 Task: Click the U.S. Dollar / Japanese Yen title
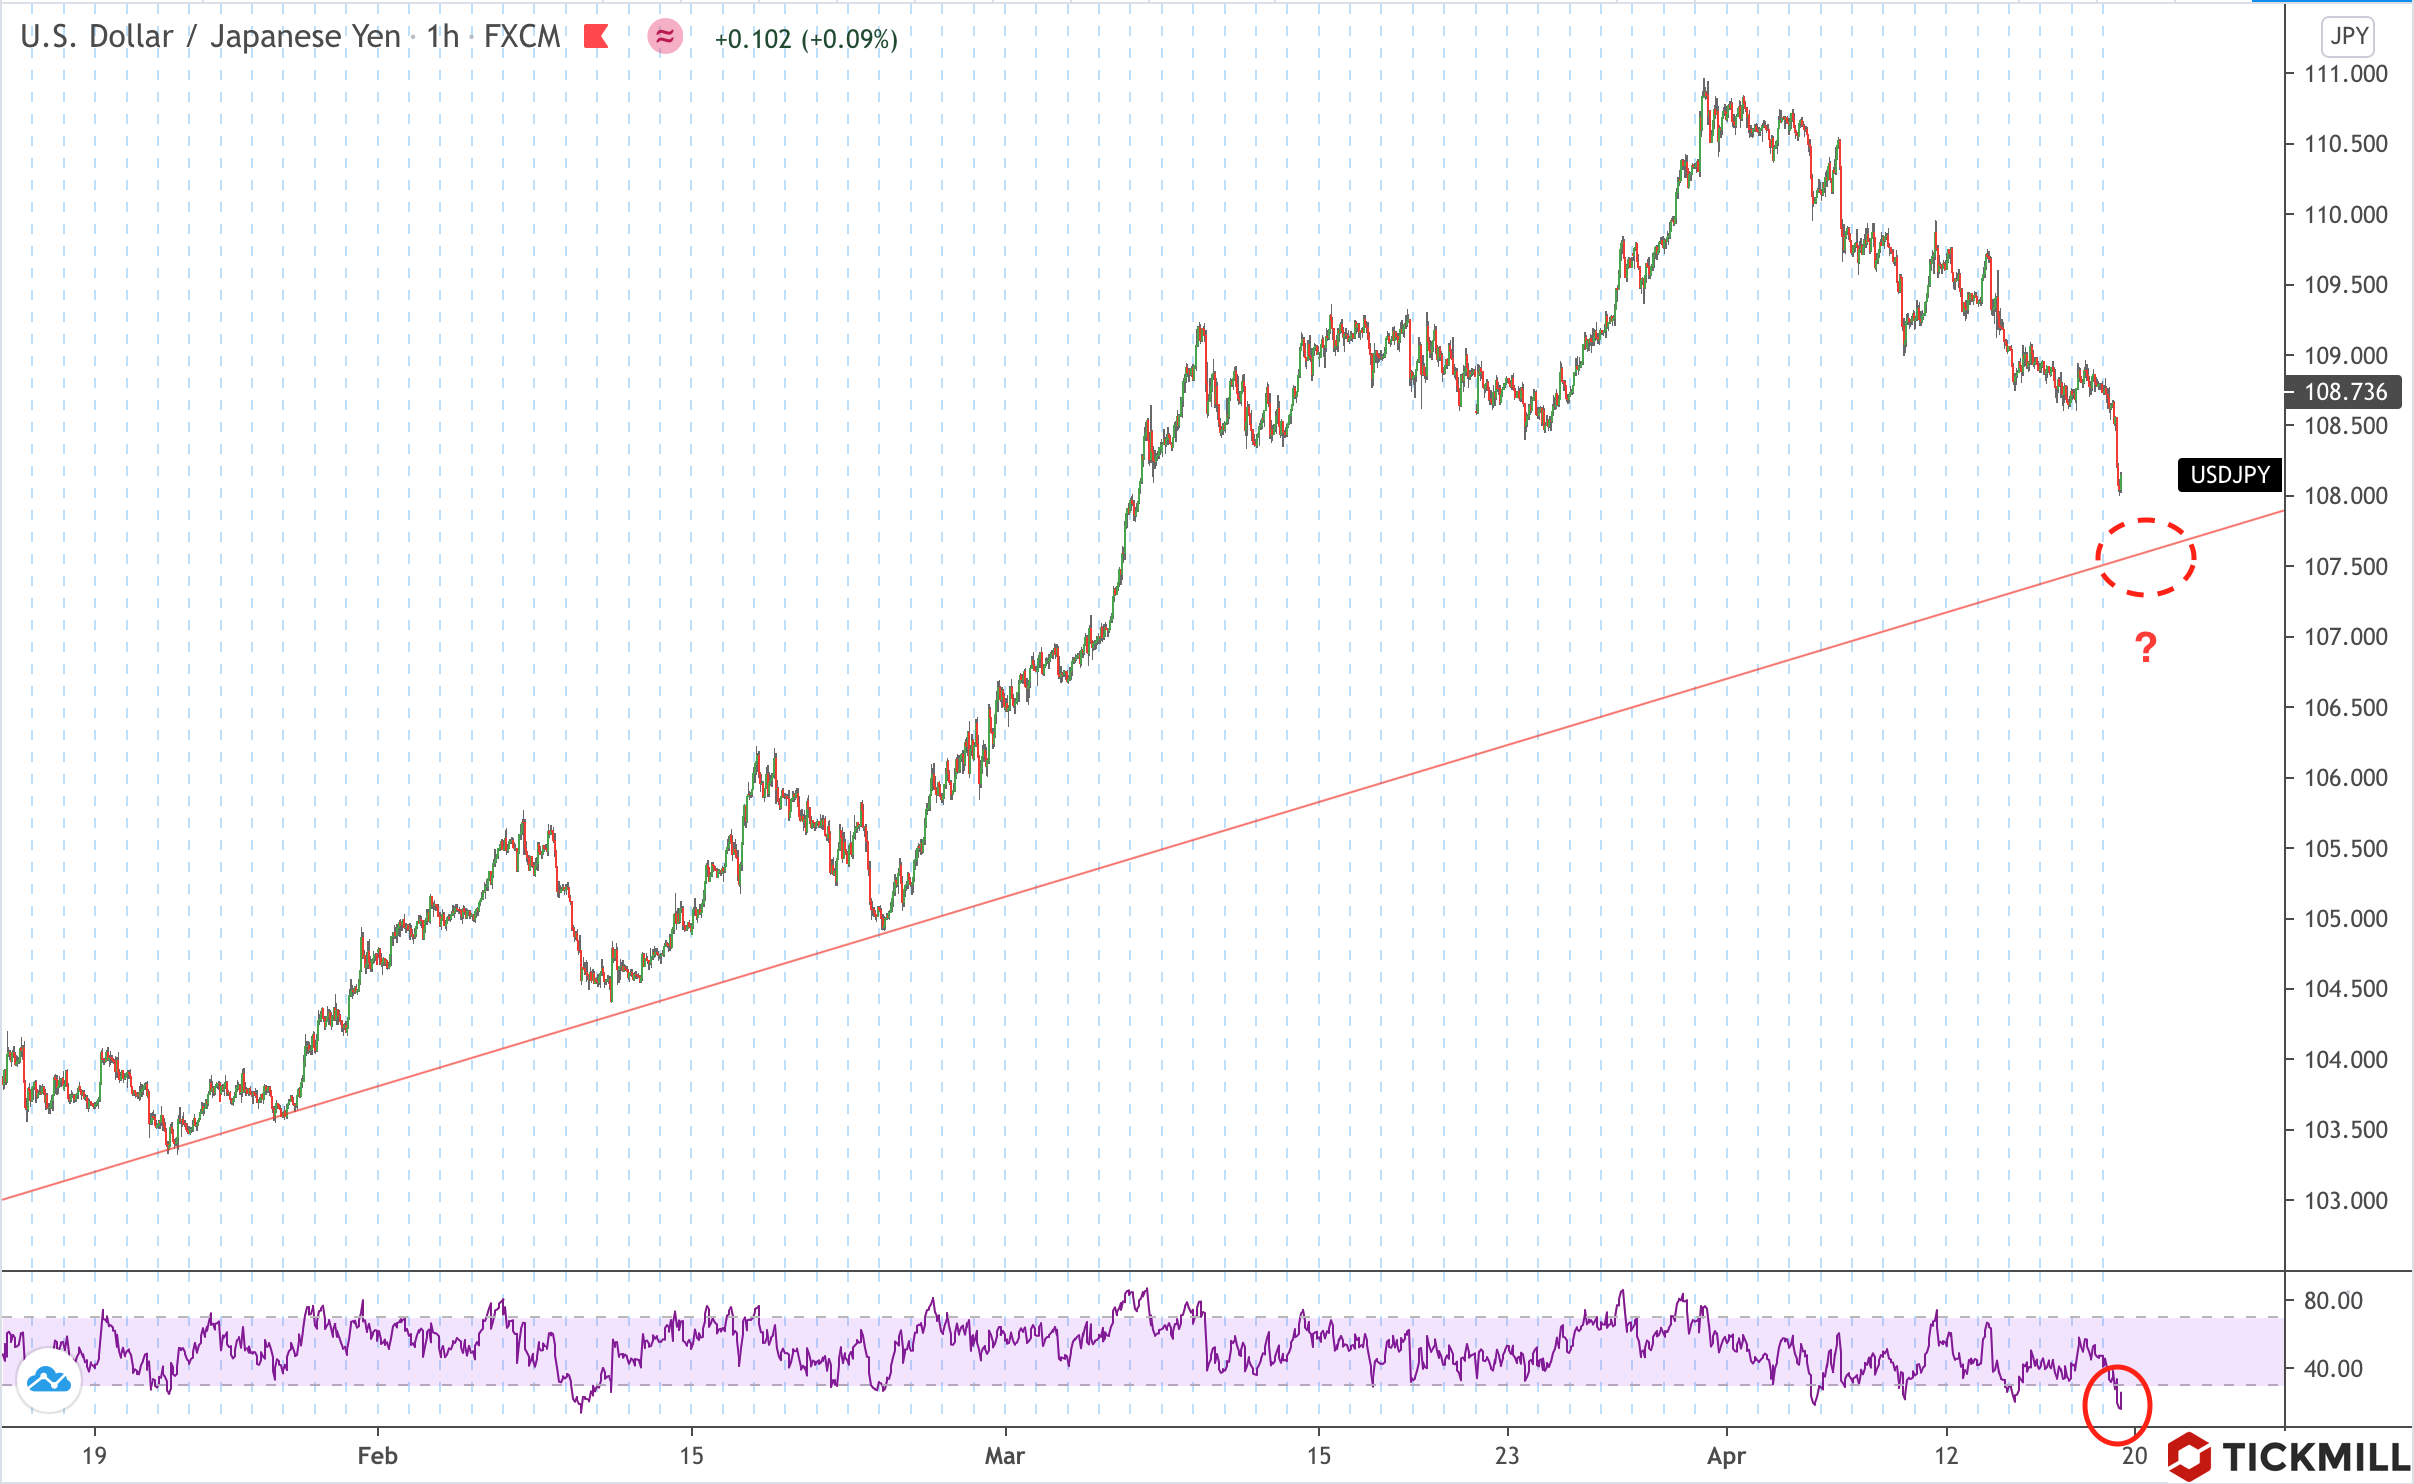coord(210,37)
